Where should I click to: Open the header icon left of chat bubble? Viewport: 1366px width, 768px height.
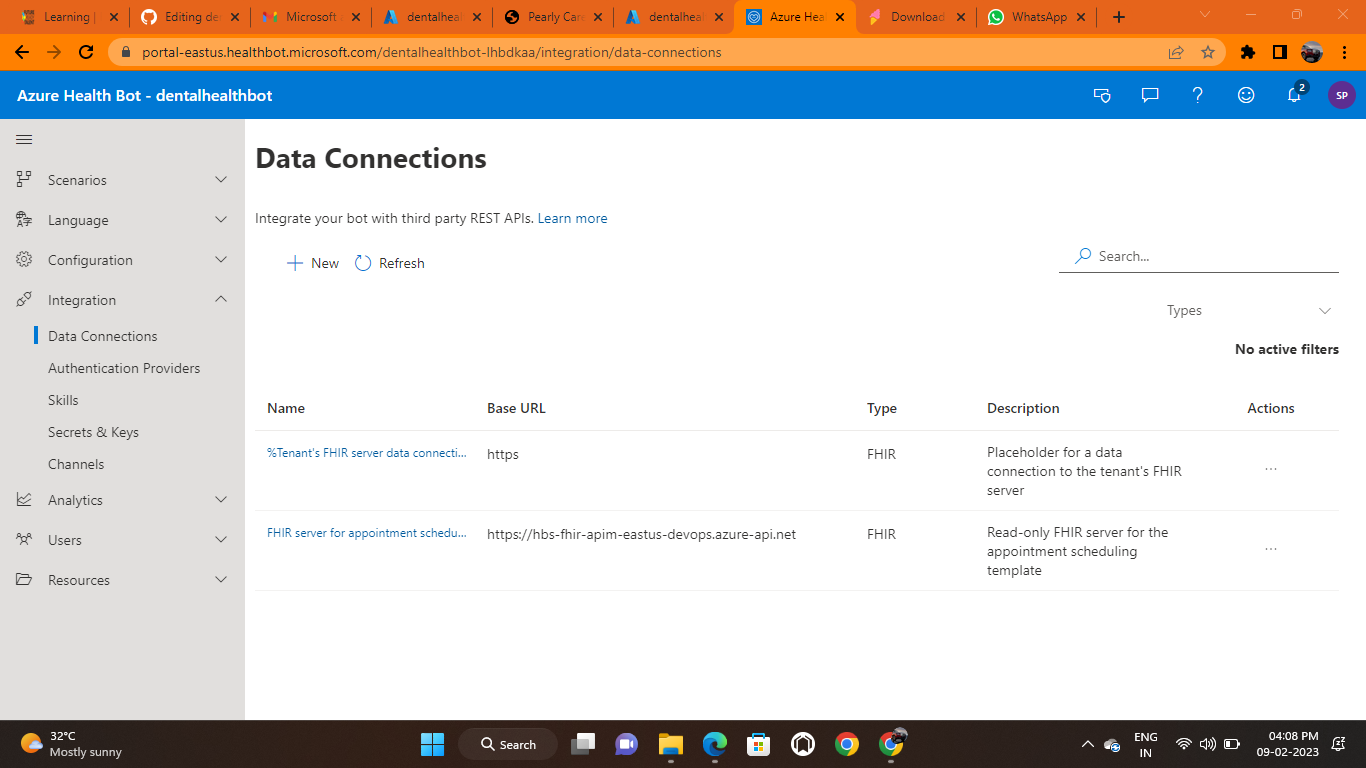(x=1102, y=95)
